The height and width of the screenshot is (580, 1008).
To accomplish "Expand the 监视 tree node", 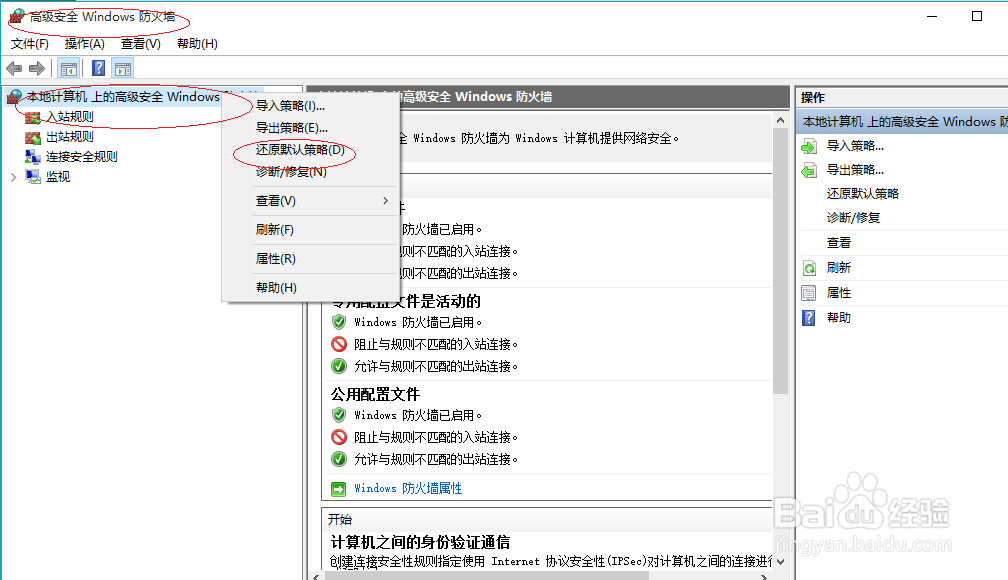I will 14,177.
